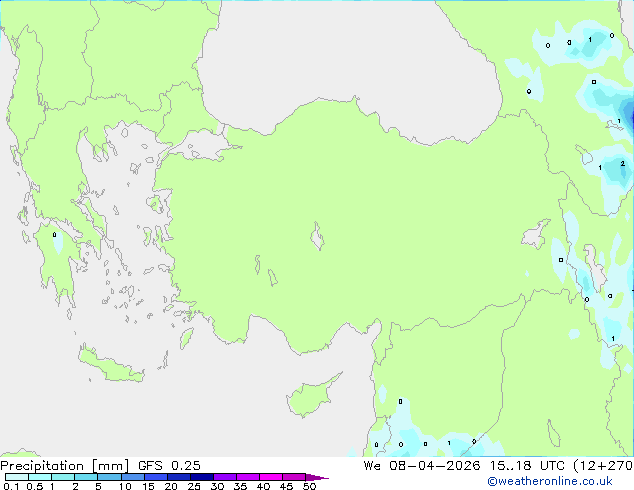Click the '15' legend label

[148, 486]
